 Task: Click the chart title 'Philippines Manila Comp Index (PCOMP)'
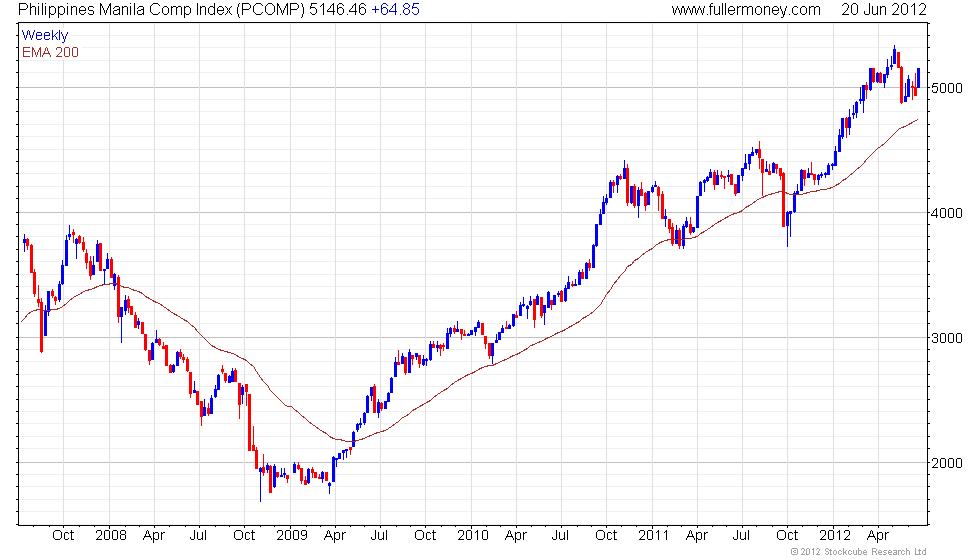[x=162, y=10]
